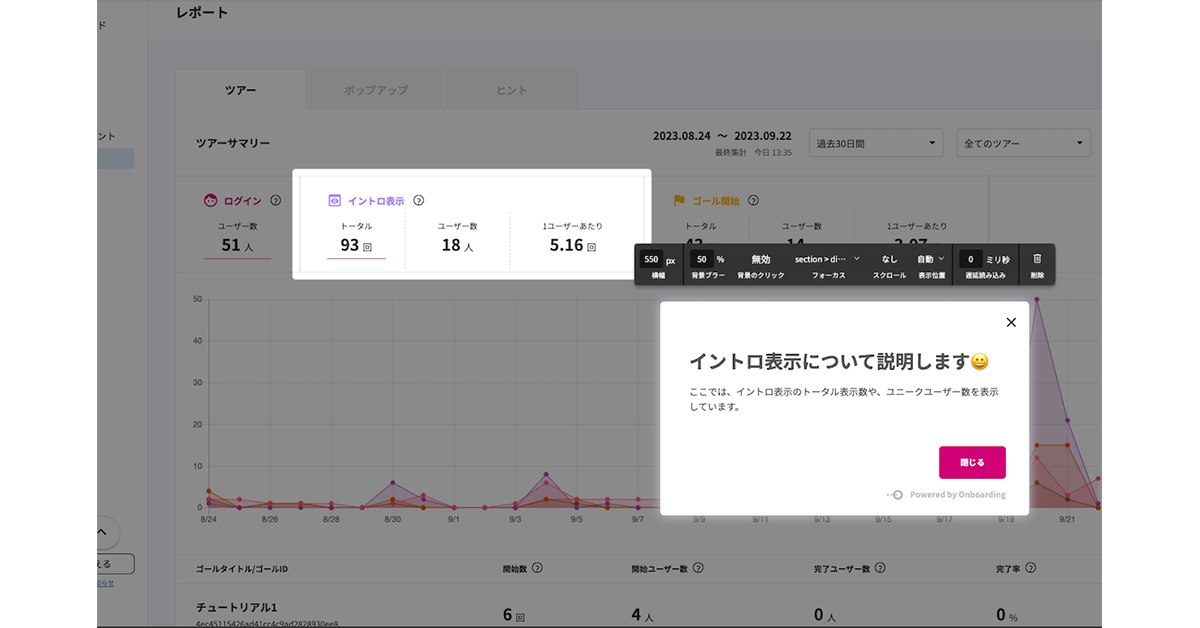Click the help icon beside 開始ユーザー数

[698, 568]
